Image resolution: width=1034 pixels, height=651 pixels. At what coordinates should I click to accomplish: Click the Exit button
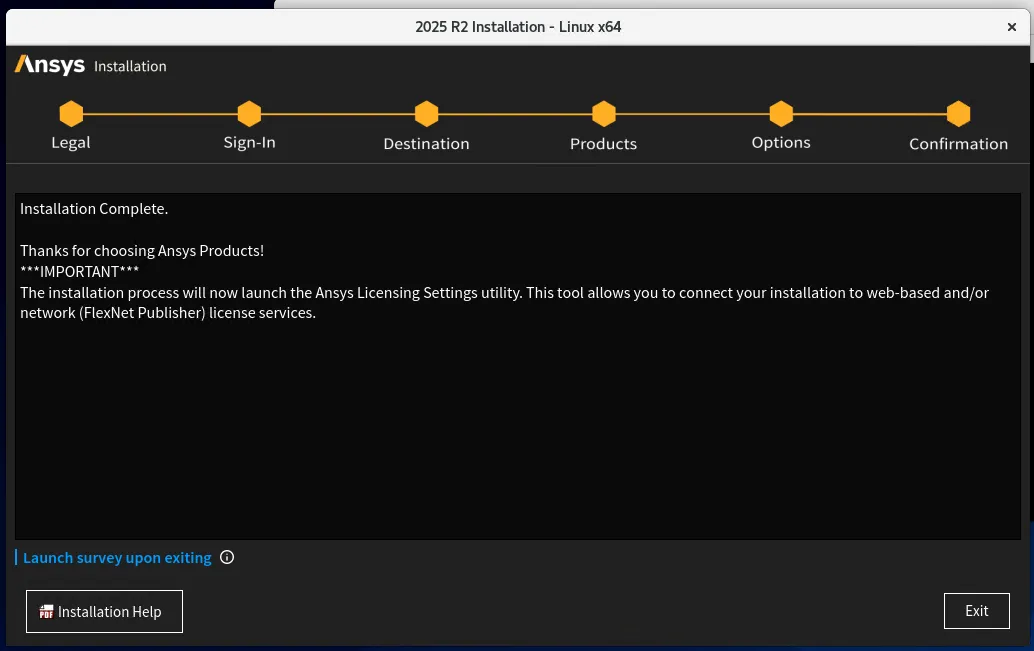(x=977, y=611)
